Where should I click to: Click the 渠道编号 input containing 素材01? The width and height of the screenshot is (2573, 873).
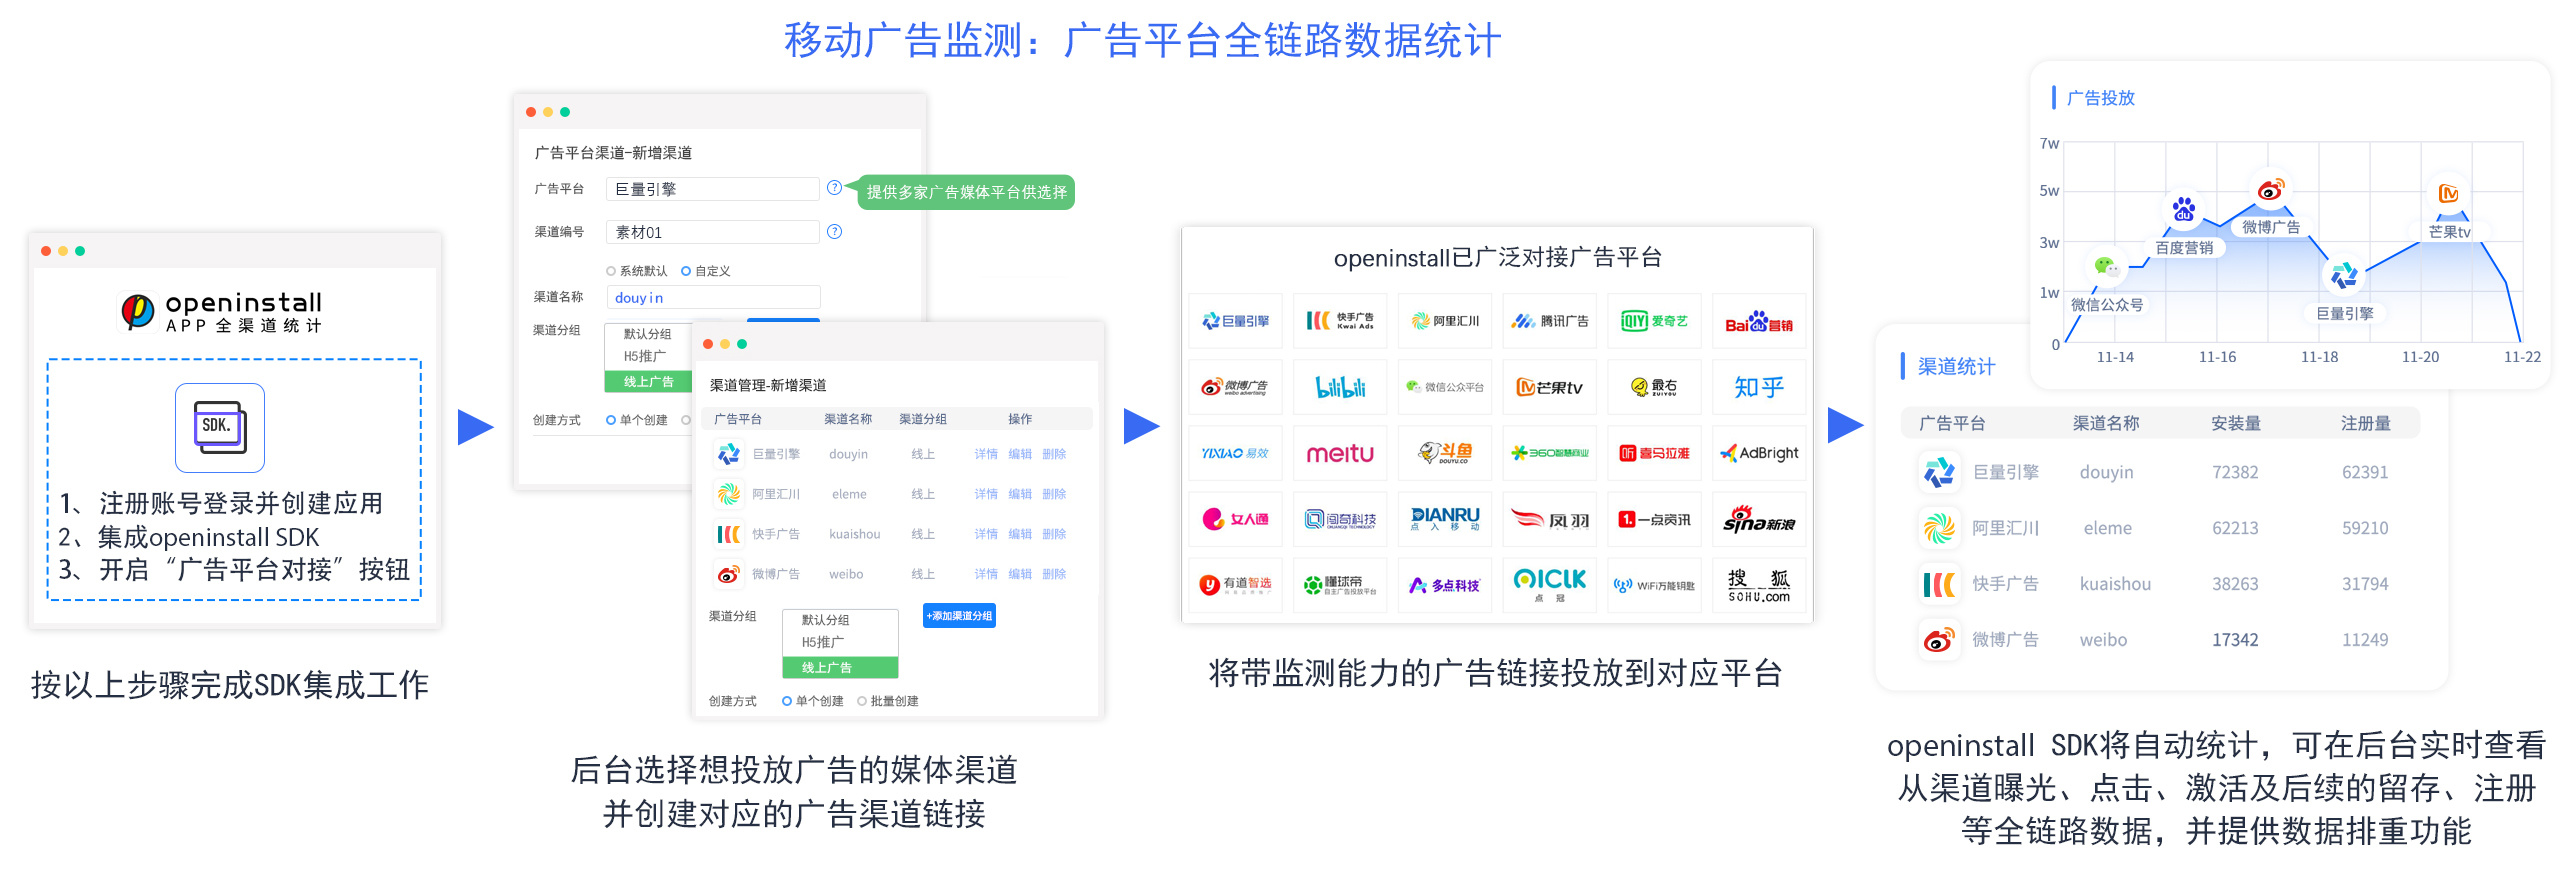[x=713, y=232]
